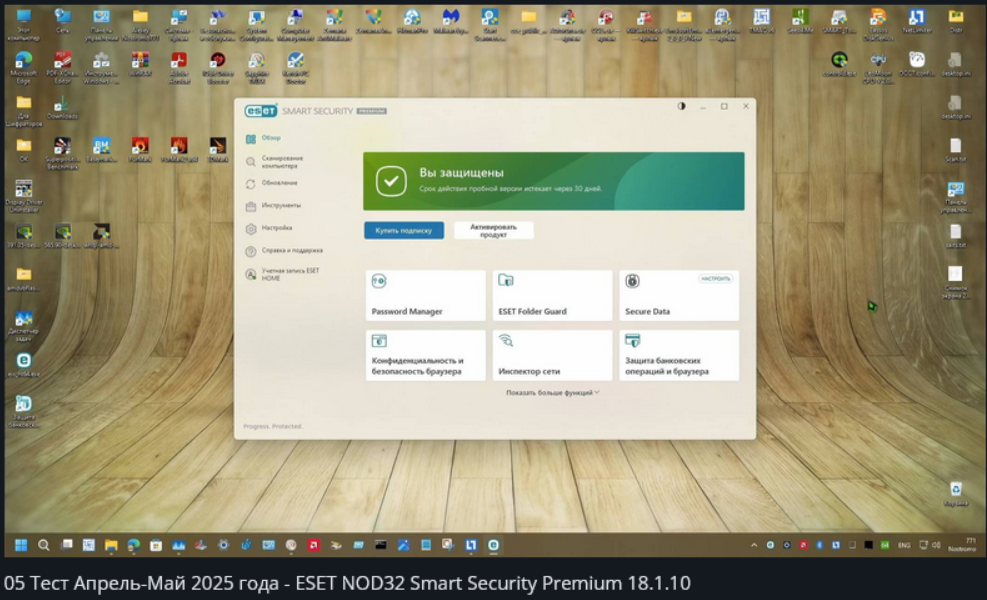
Task: Open Инструменты in the ESET sidebar
Action: pyautogui.click(x=281, y=205)
